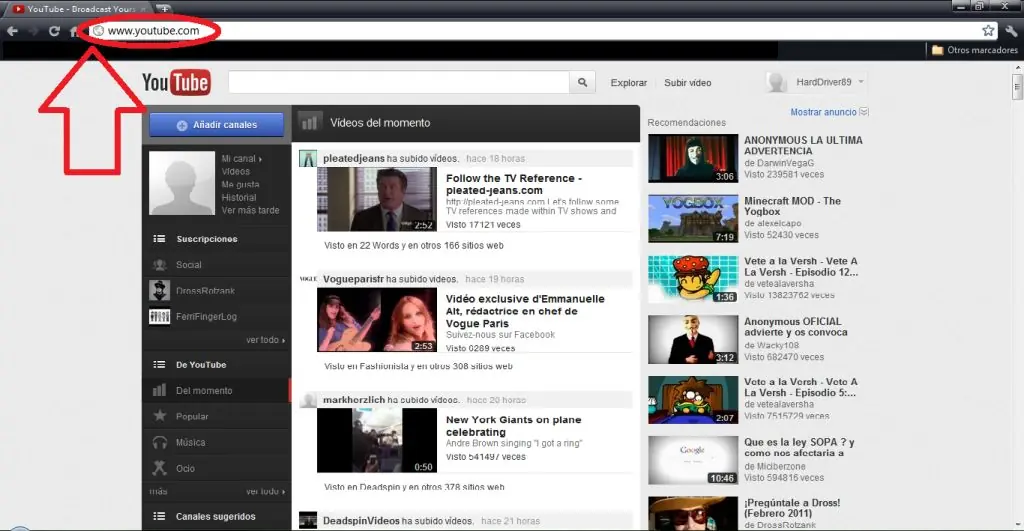Click the Suscripciones list icon
The height and width of the screenshot is (531, 1024).
(x=159, y=239)
